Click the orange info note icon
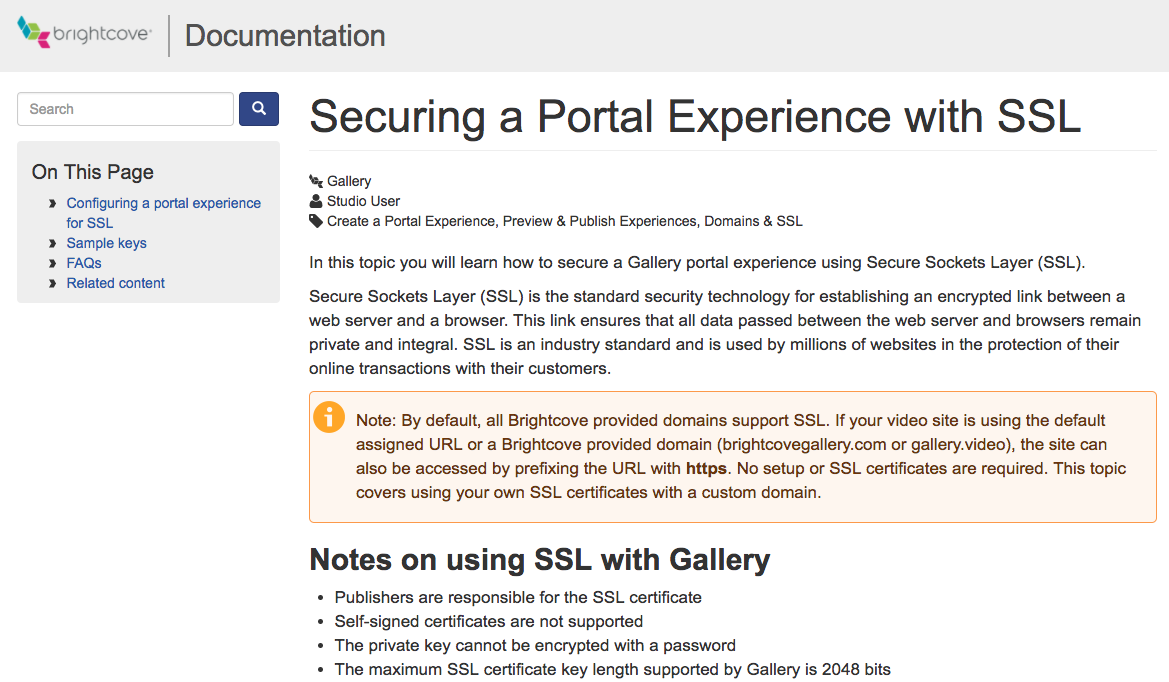Image resolution: width=1169 pixels, height=682 pixels. point(329,417)
